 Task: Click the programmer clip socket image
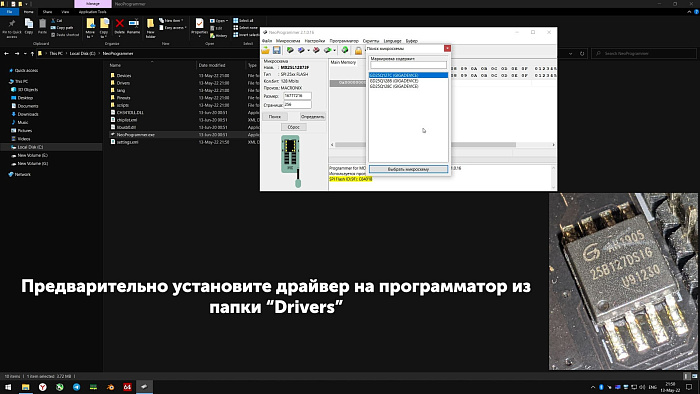(x=292, y=161)
